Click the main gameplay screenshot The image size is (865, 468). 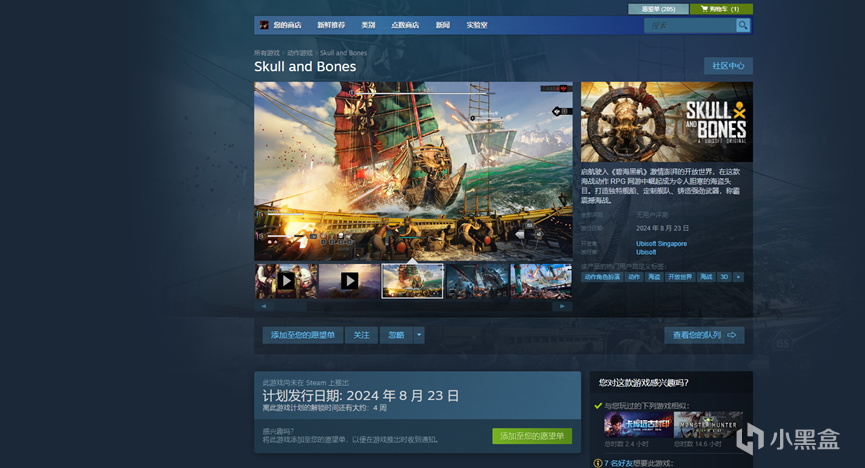[413, 171]
